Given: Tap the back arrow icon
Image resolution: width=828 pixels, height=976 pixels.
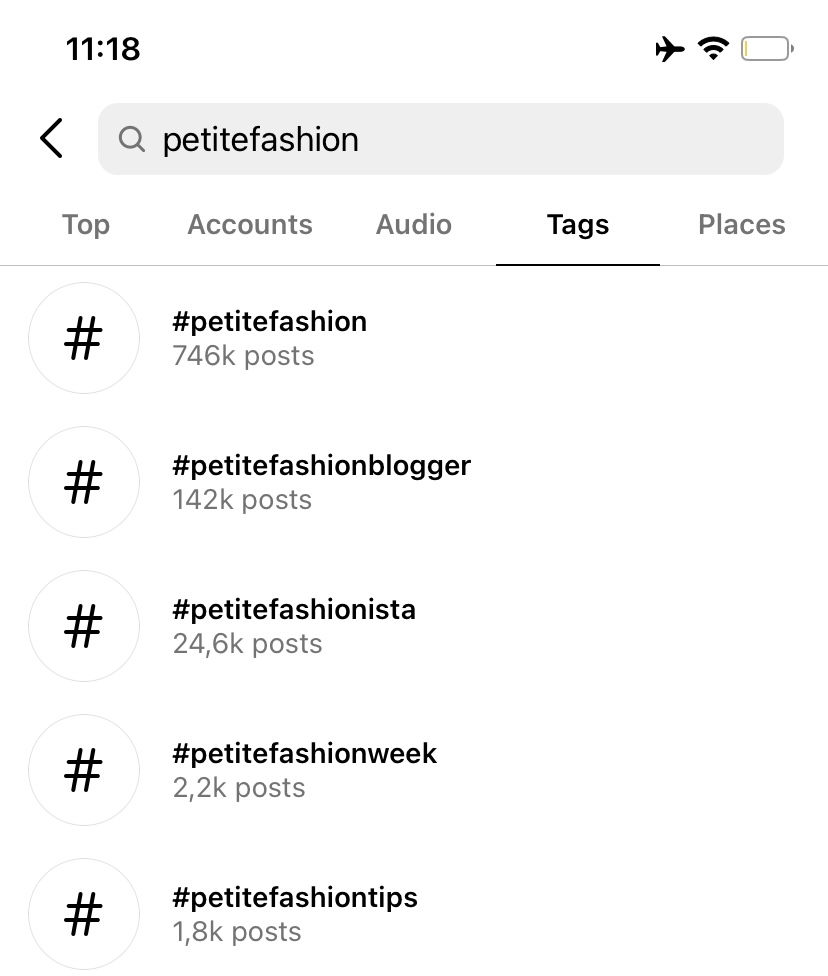Looking at the screenshot, I should point(52,138).
